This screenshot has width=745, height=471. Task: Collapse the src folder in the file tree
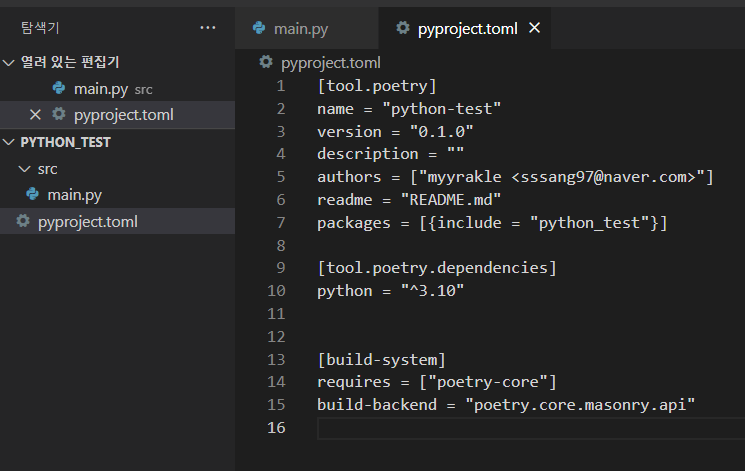25,169
